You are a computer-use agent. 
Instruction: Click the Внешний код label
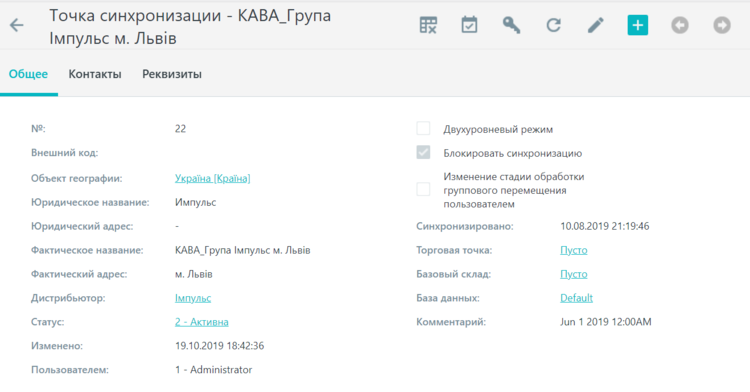tap(65, 153)
